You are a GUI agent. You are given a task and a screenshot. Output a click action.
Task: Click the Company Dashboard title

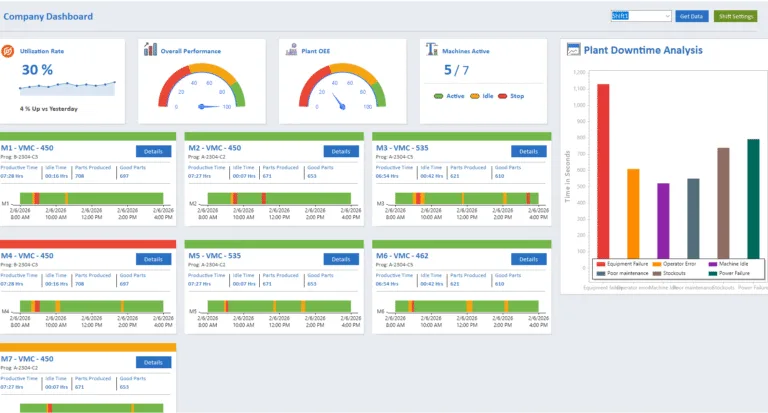(x=48, y=16)
